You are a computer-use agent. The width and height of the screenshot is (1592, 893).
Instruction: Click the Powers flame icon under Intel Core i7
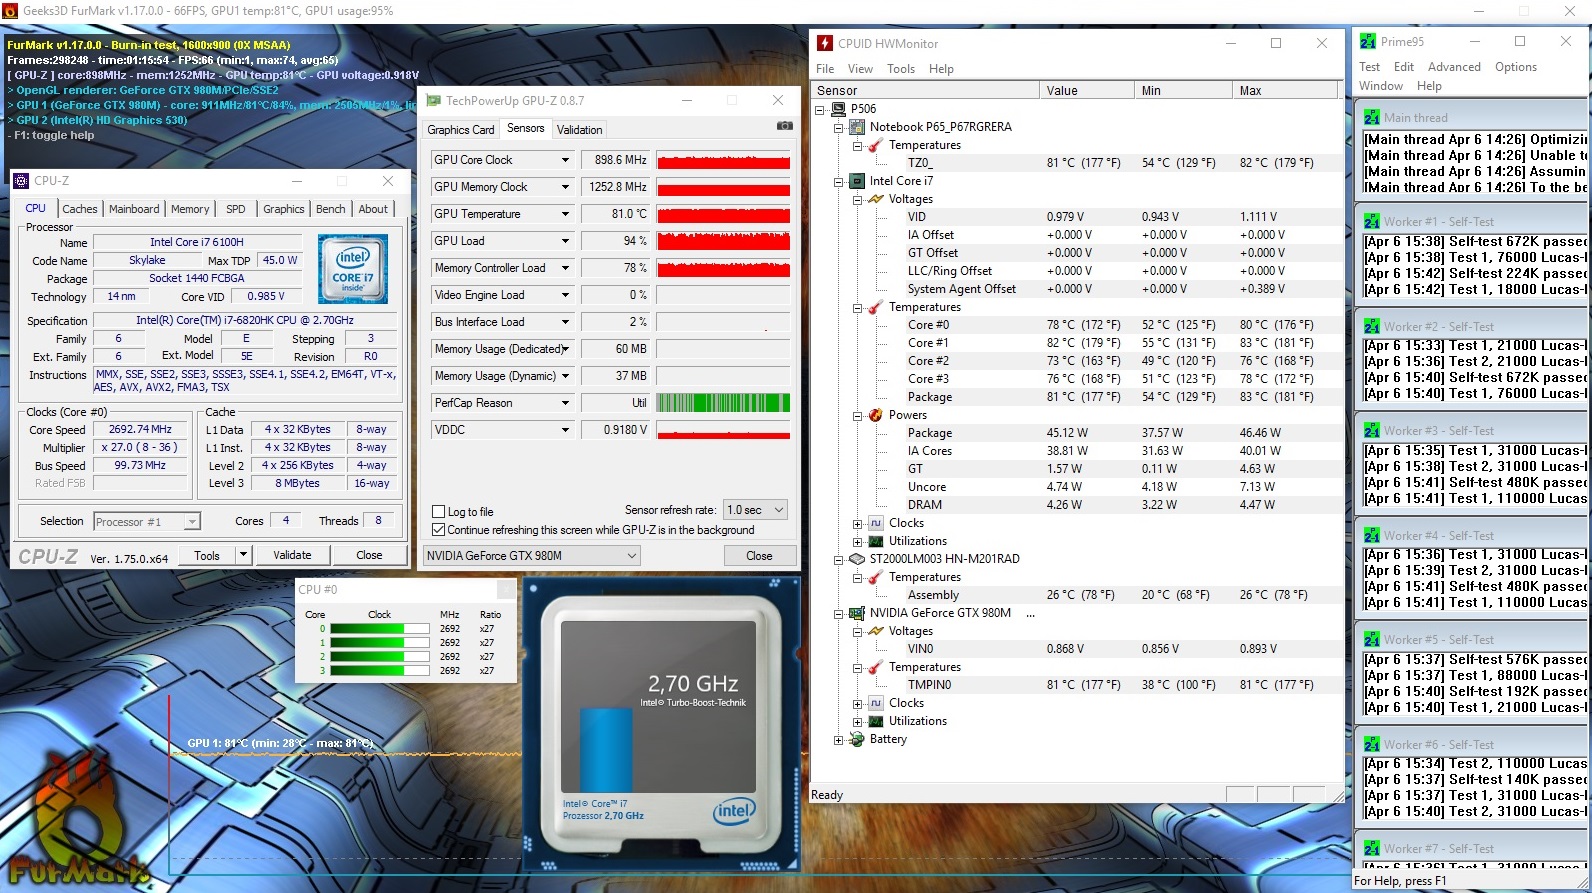876,415
